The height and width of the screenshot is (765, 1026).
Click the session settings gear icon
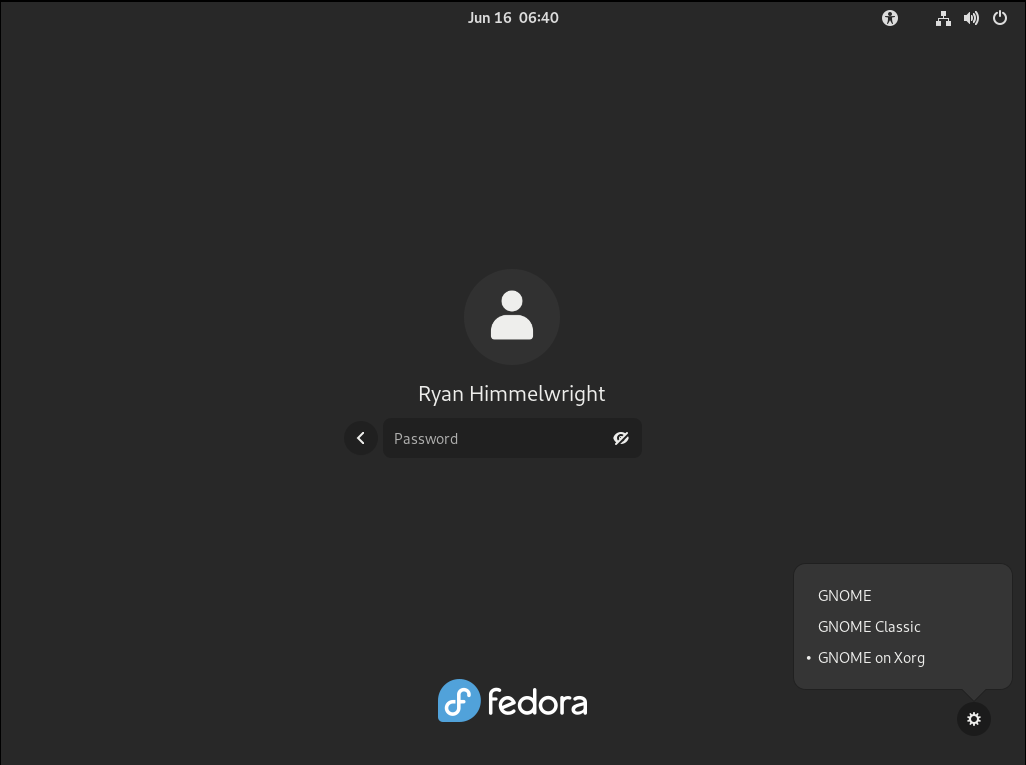coord(974,719)
